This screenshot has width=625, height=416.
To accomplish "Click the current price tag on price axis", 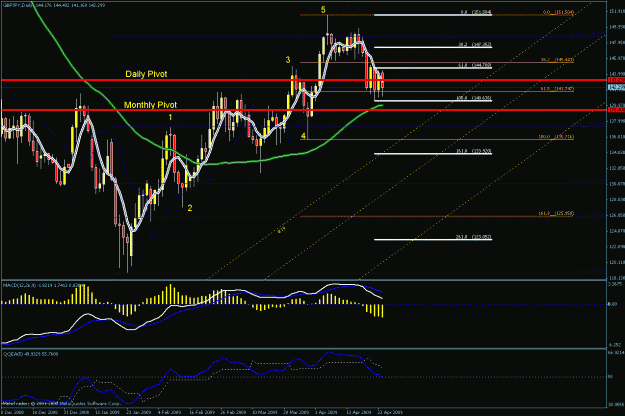I will 616,87.
